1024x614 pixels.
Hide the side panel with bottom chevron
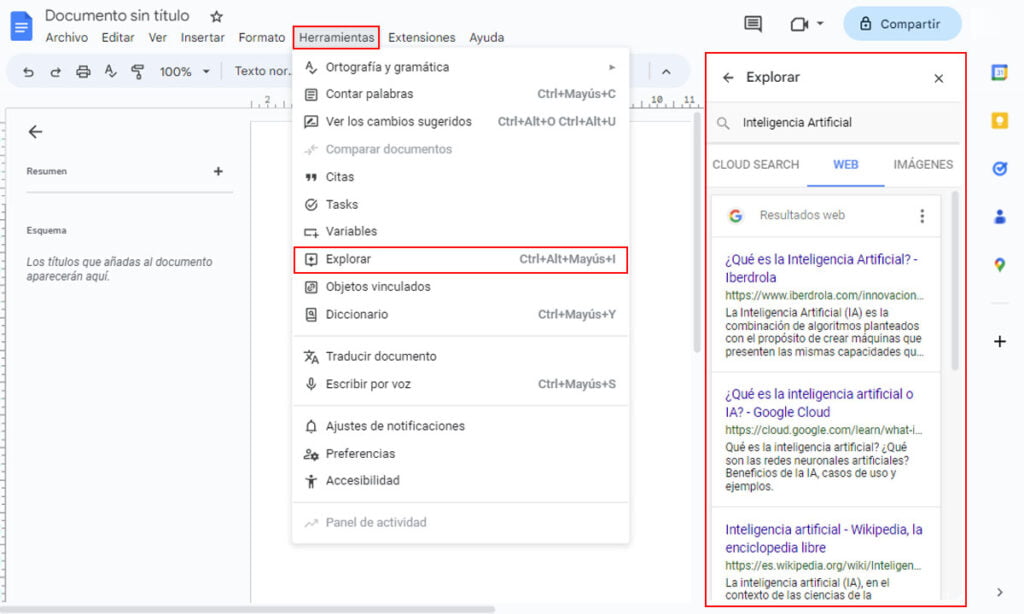(x=999, y=592)
